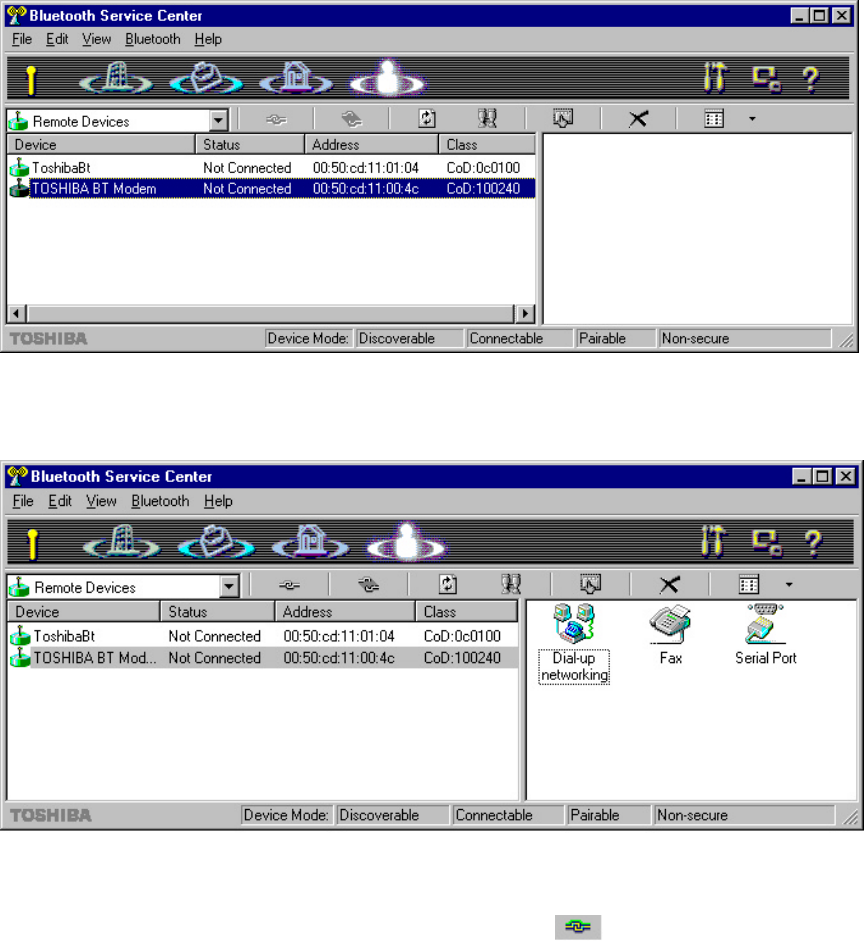
Task: Sort by Class column in lower window
Action: (x=466, y=612)
